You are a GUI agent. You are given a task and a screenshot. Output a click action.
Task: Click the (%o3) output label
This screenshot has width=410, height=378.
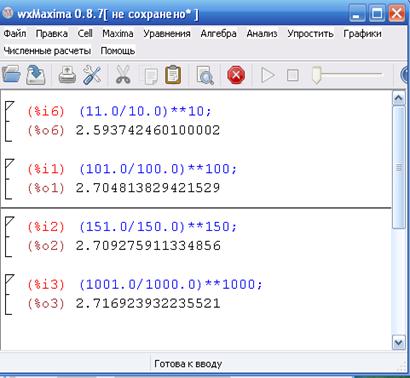point(46,303)
